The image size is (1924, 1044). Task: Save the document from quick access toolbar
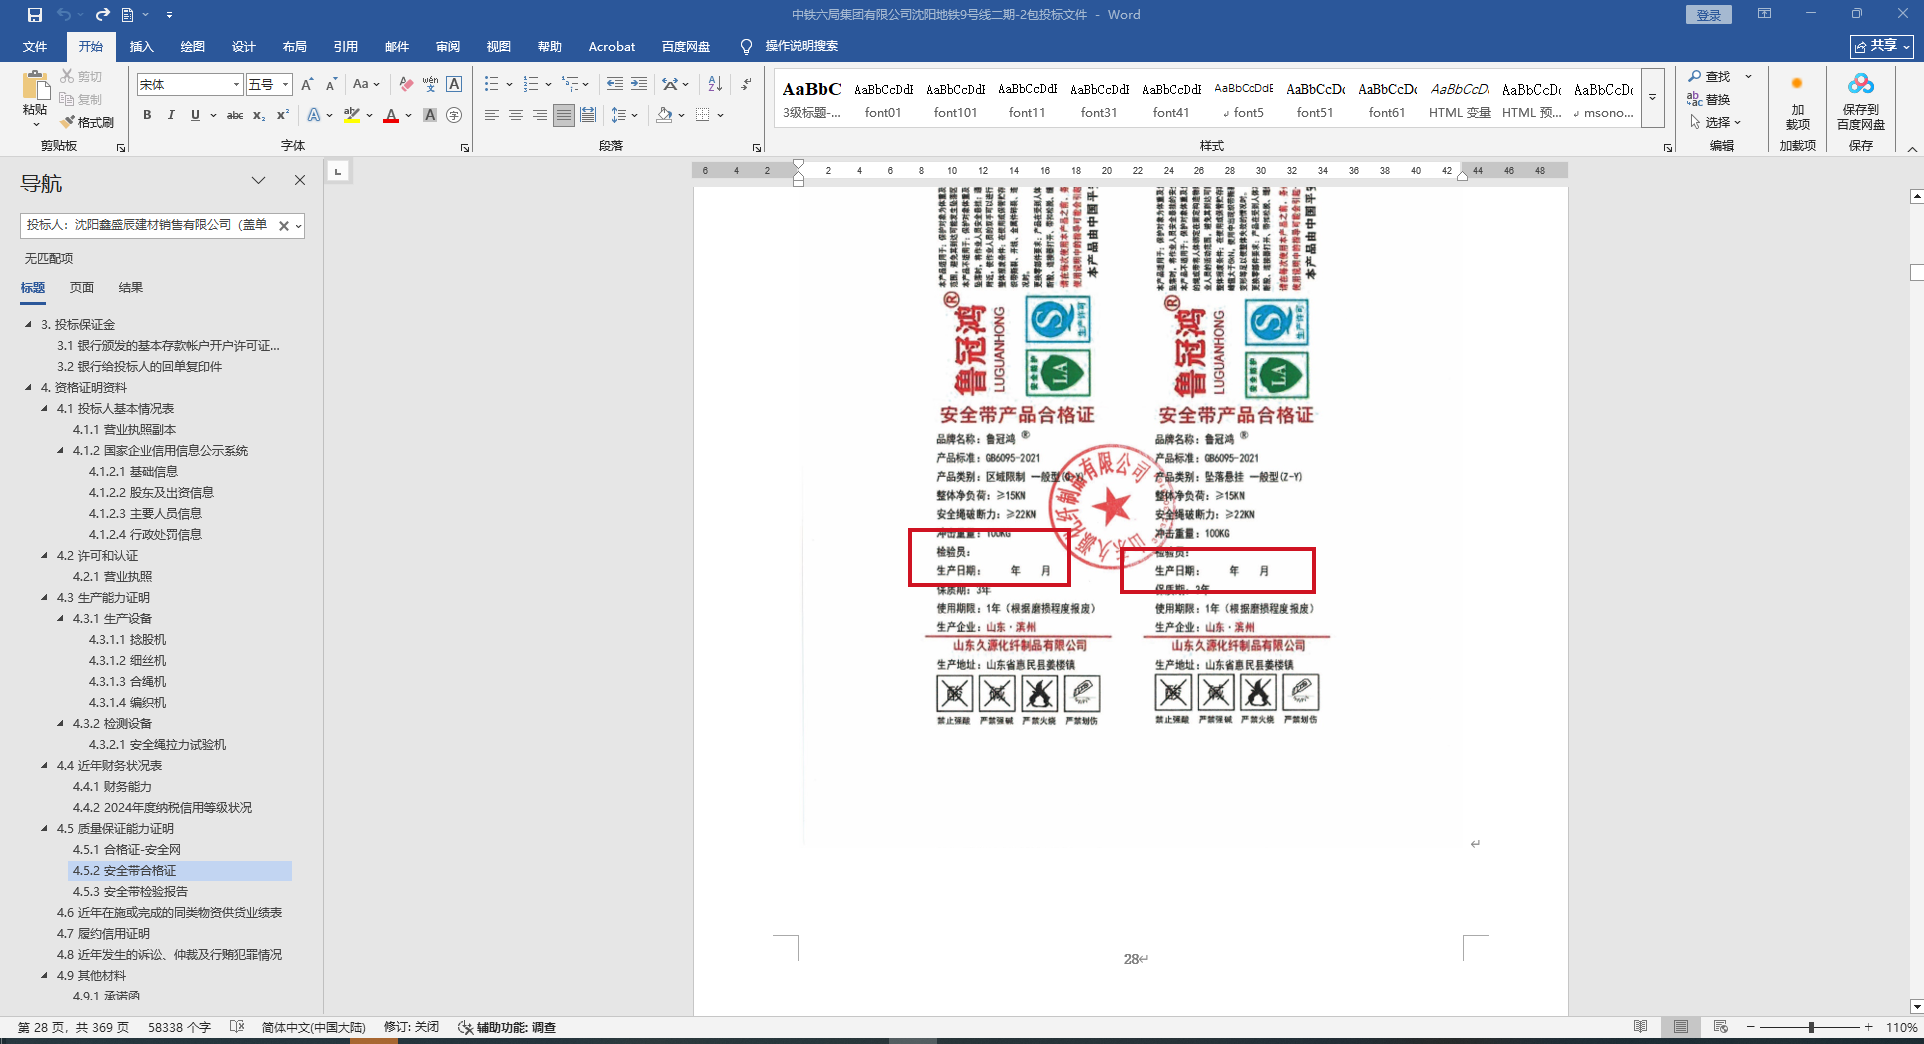tap(34, 15)
